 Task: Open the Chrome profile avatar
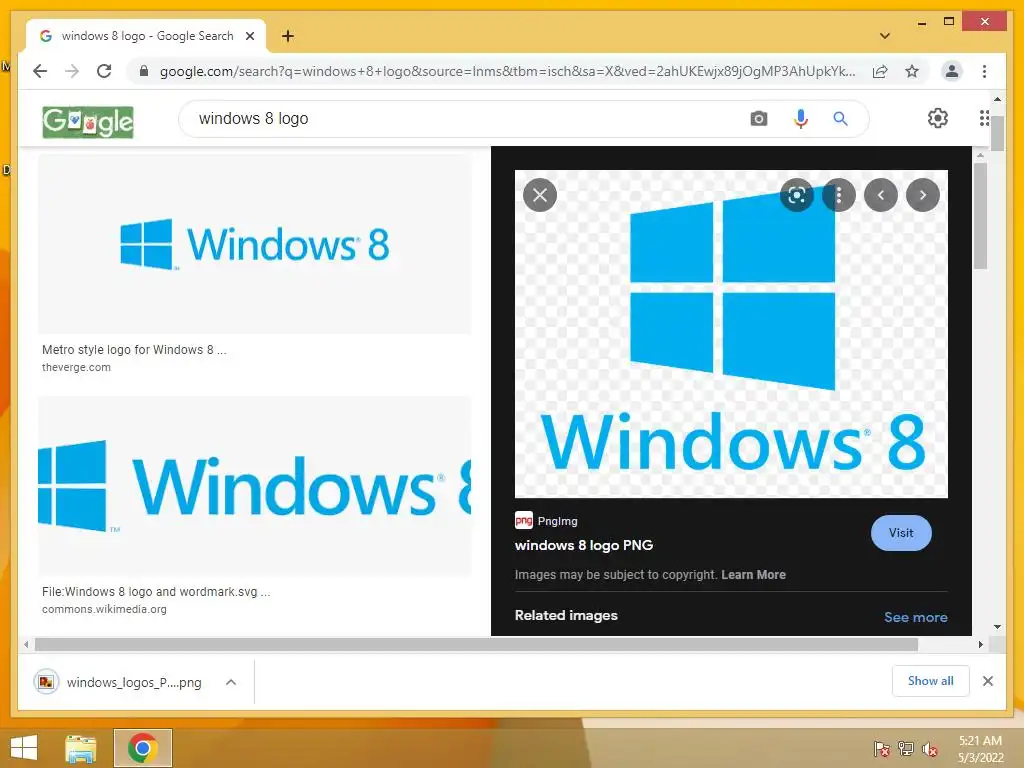coord(952,71)
